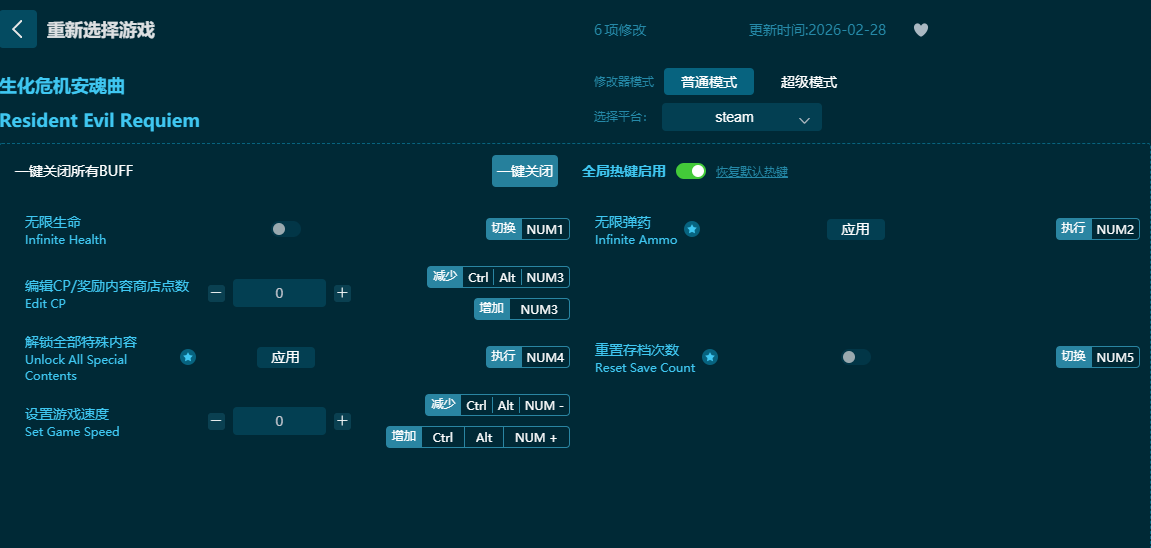1151x548 pixels.
Task: Click 应用 button for Infinite Ammo
Action: point(855,229)
